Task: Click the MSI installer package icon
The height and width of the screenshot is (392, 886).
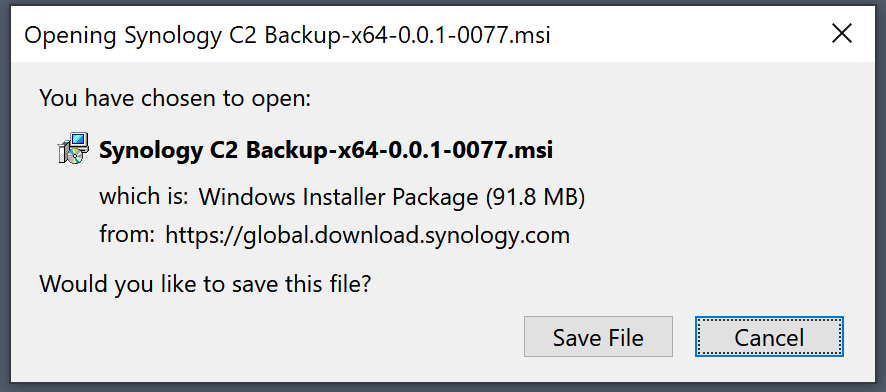Action: (x=73, y=149)
